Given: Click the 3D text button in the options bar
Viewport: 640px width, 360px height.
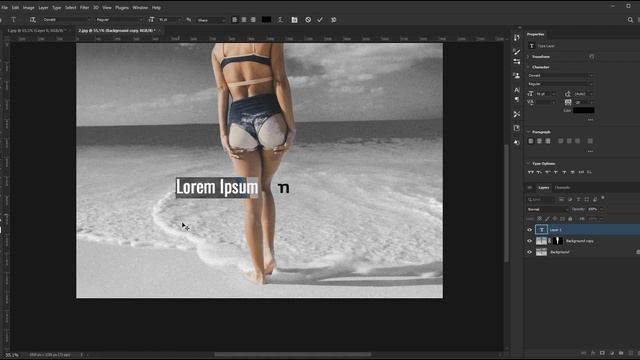Looking at the screenshot, I should 333,20.
